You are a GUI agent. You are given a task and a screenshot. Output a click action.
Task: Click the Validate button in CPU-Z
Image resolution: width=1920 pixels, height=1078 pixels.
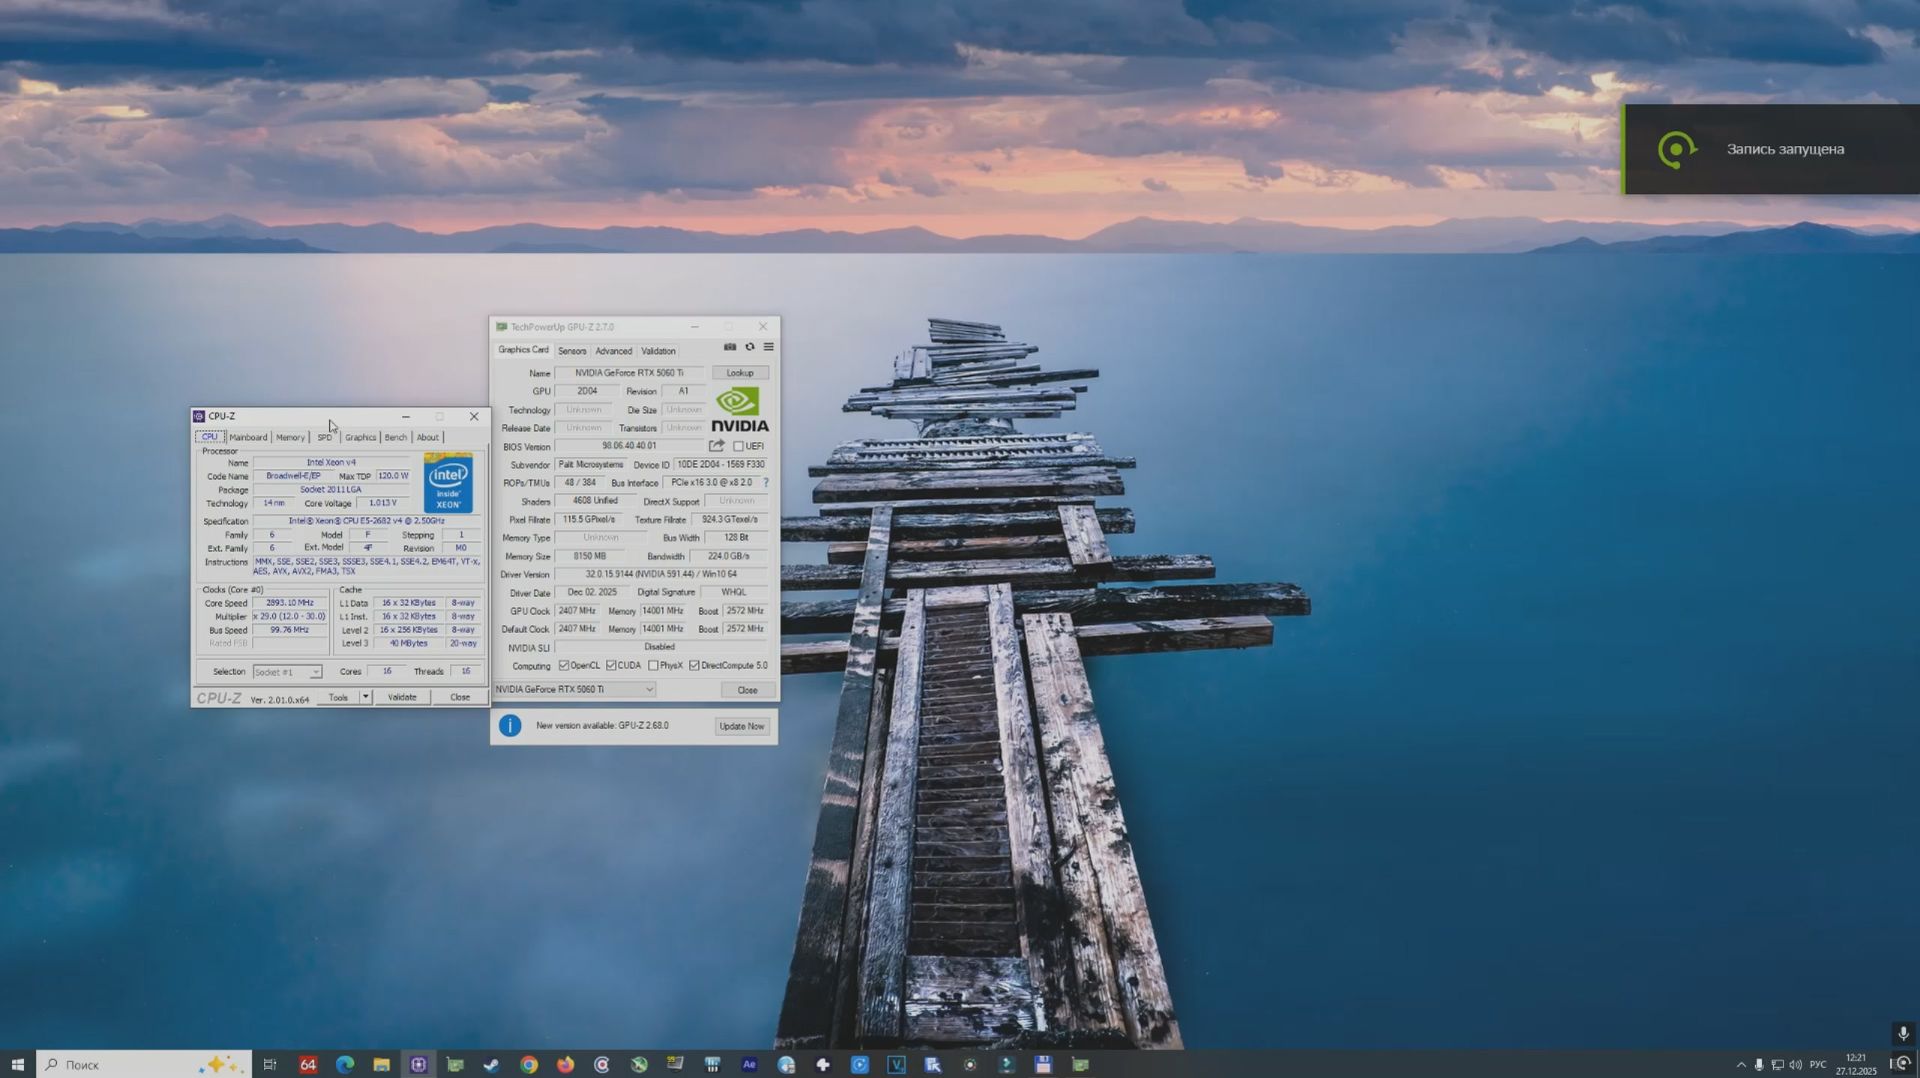pos(402,697)
